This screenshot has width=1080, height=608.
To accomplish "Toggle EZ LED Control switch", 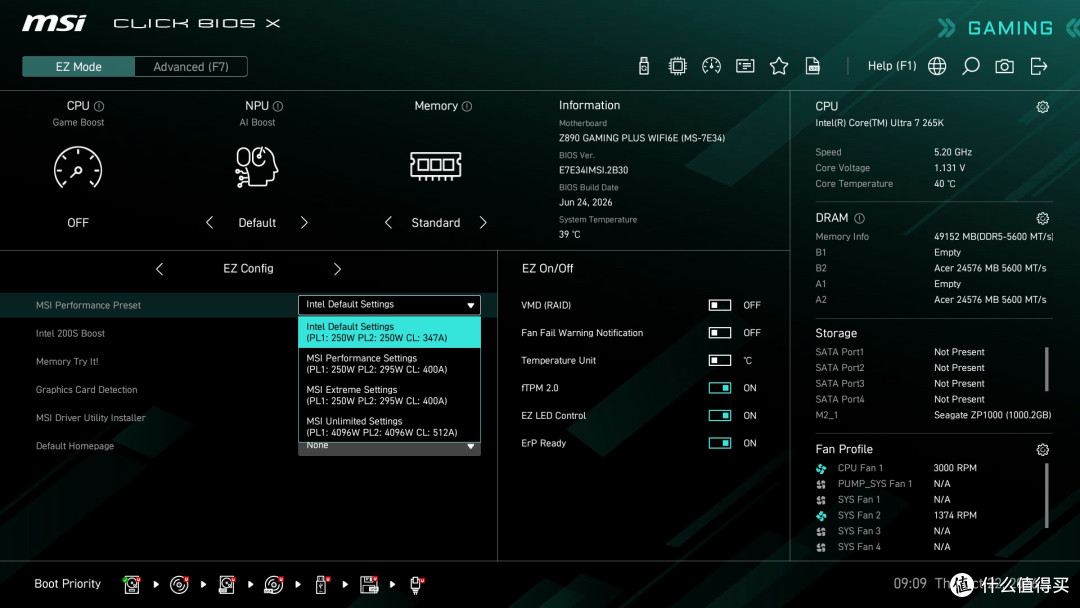I will point(720,415).
